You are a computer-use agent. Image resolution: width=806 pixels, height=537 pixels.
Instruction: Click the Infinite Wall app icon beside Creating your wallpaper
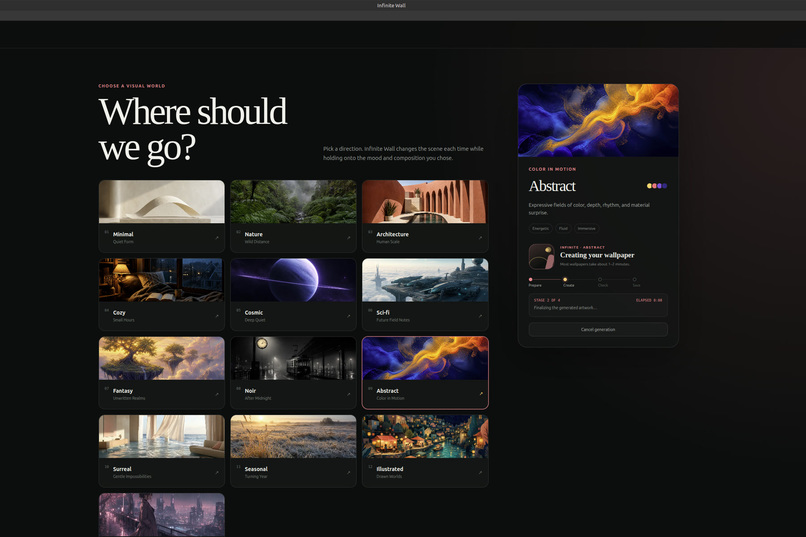(541, 256)
